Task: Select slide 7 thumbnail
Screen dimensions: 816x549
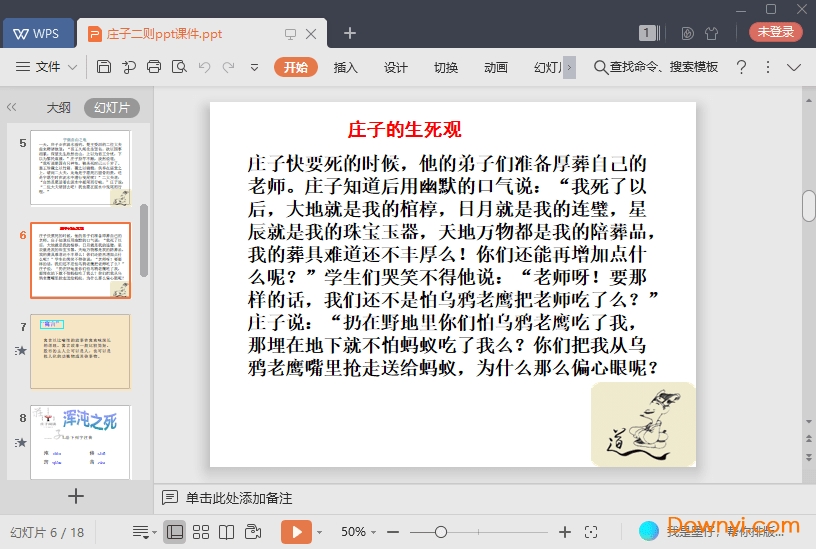Action: point(80,351)
